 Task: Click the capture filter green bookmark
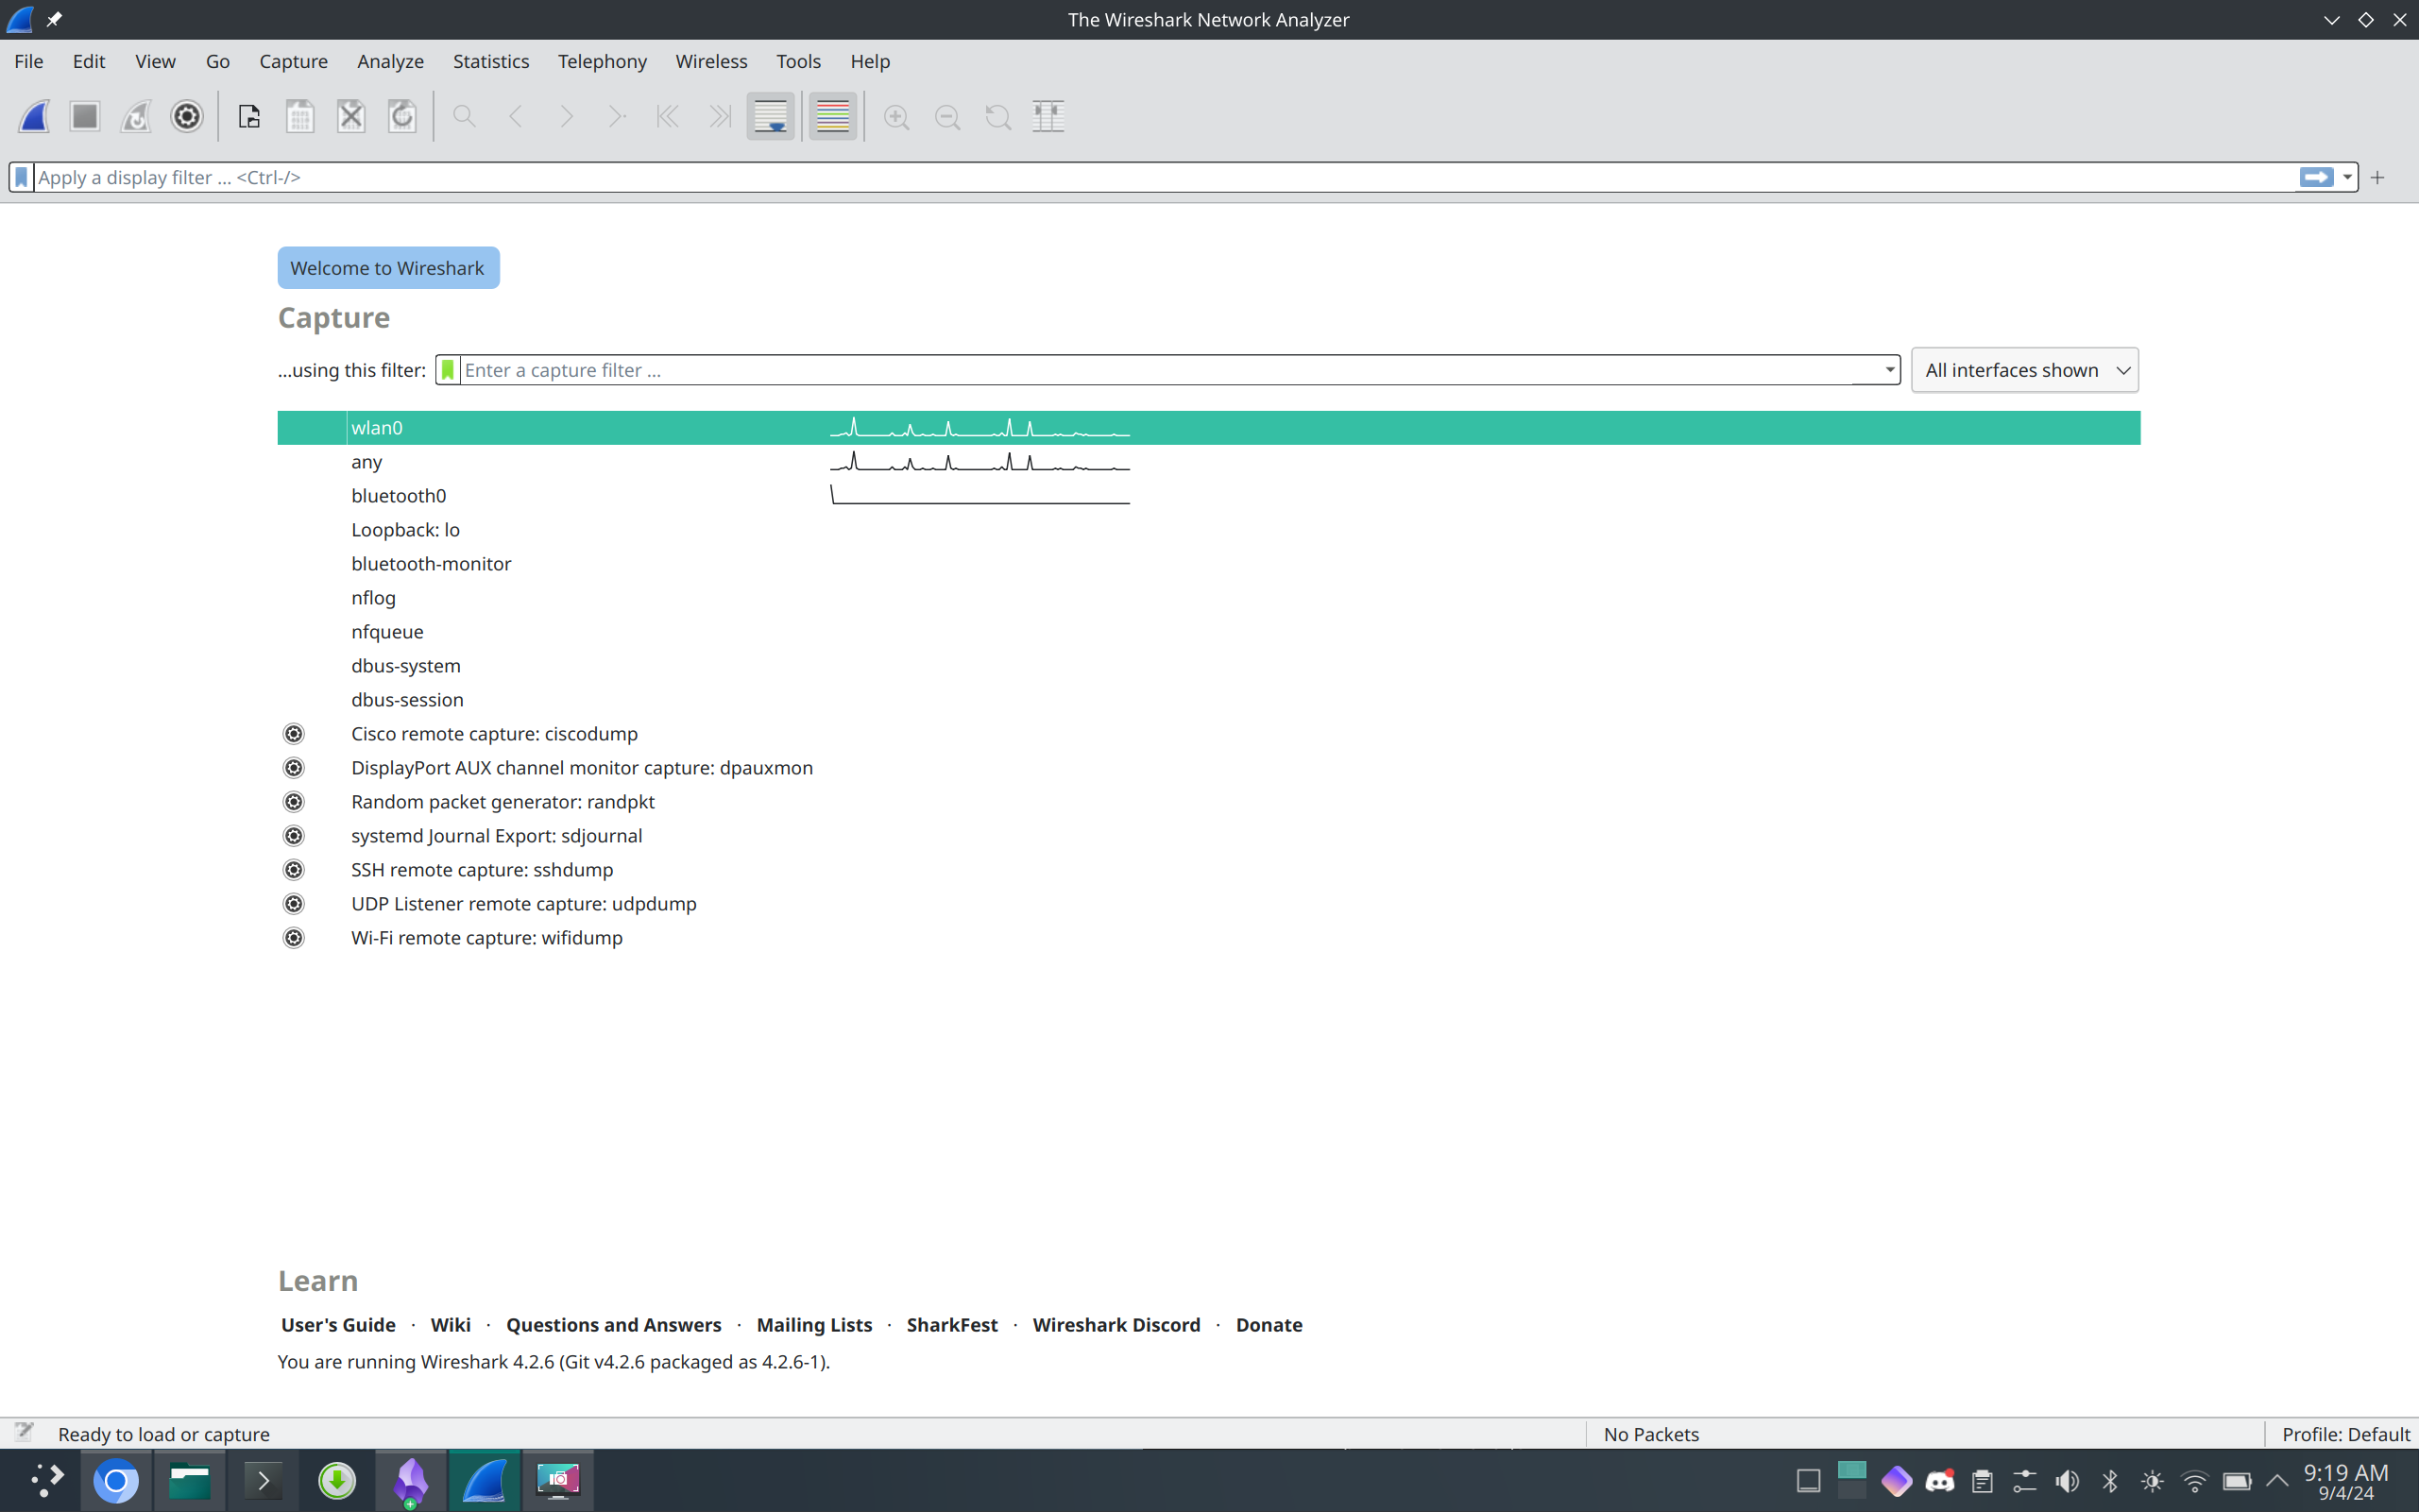point(448,370)
